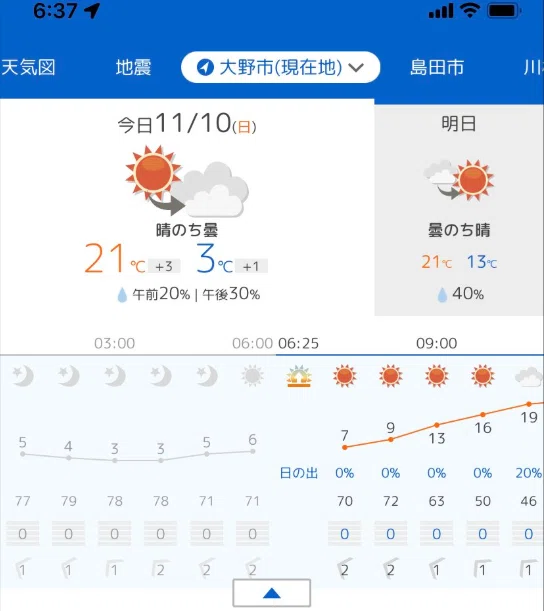Tap tomorrow's cloudy-then-sunny weather icon
Image resolution: width=544 pixels, height=611 pixels.
click(459, 180)
